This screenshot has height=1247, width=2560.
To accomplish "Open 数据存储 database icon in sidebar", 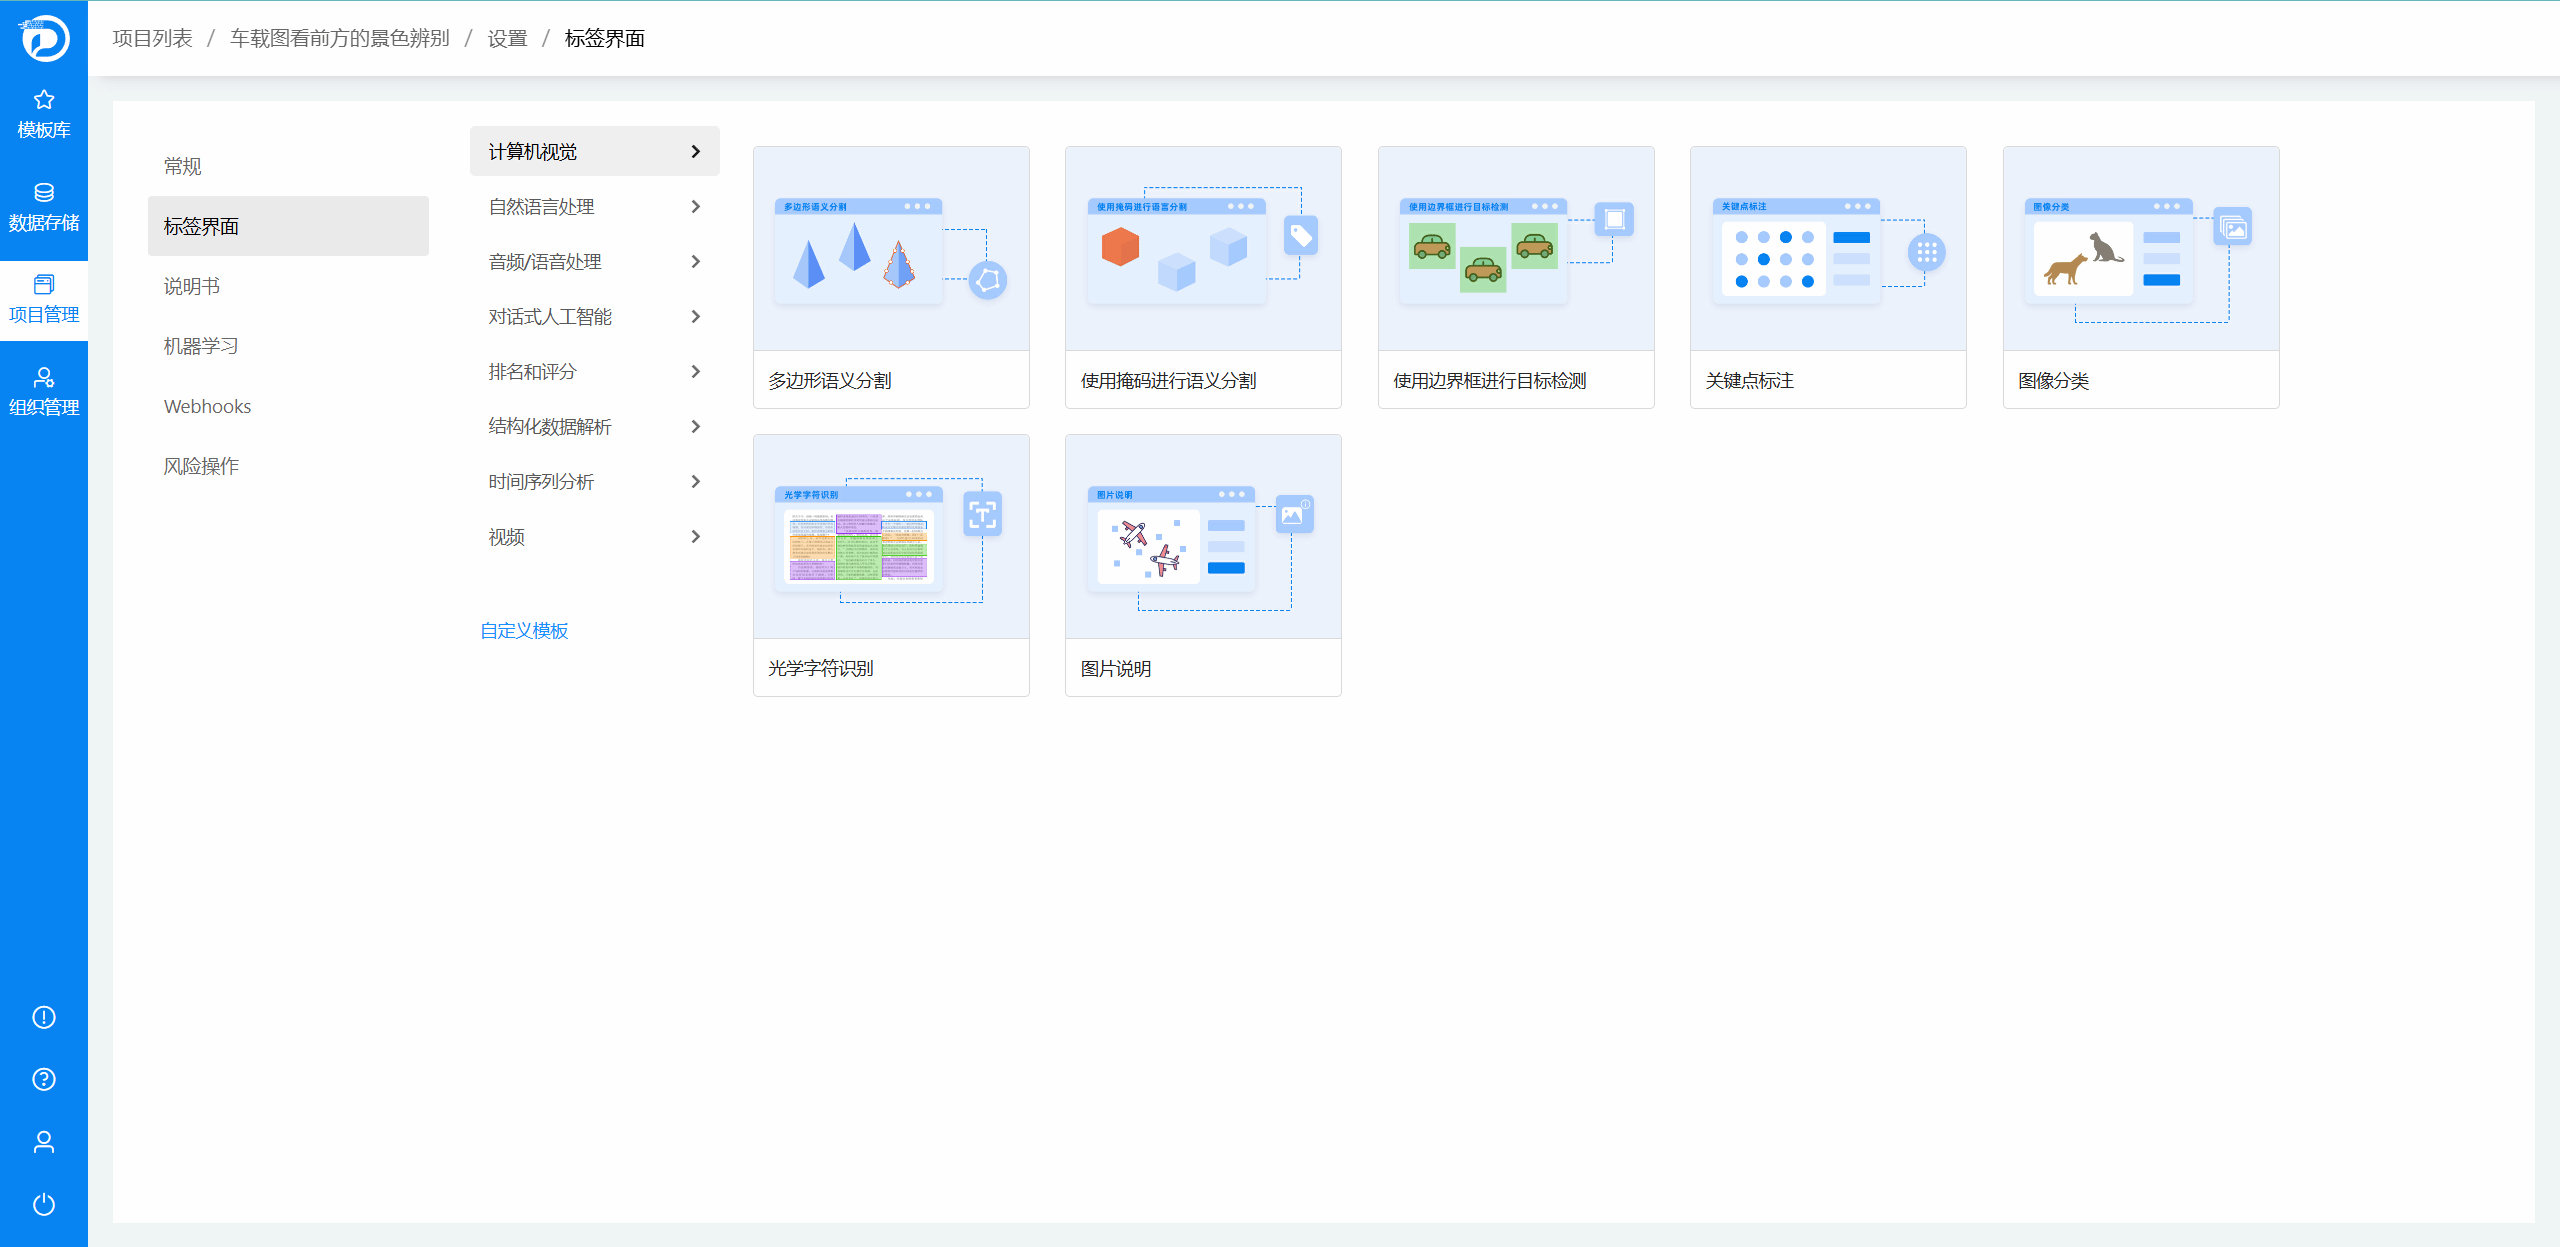I will click(x=44, y=193).
